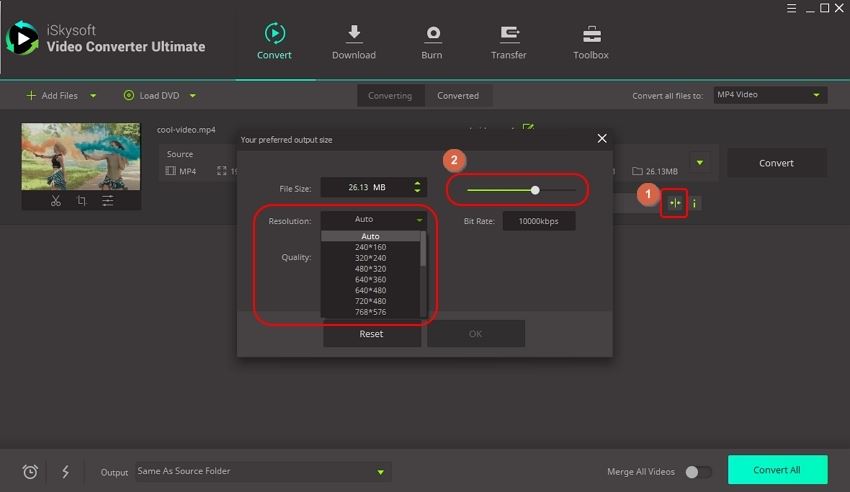Click the Bit Rate 10000kbps field

click(539, 221)
